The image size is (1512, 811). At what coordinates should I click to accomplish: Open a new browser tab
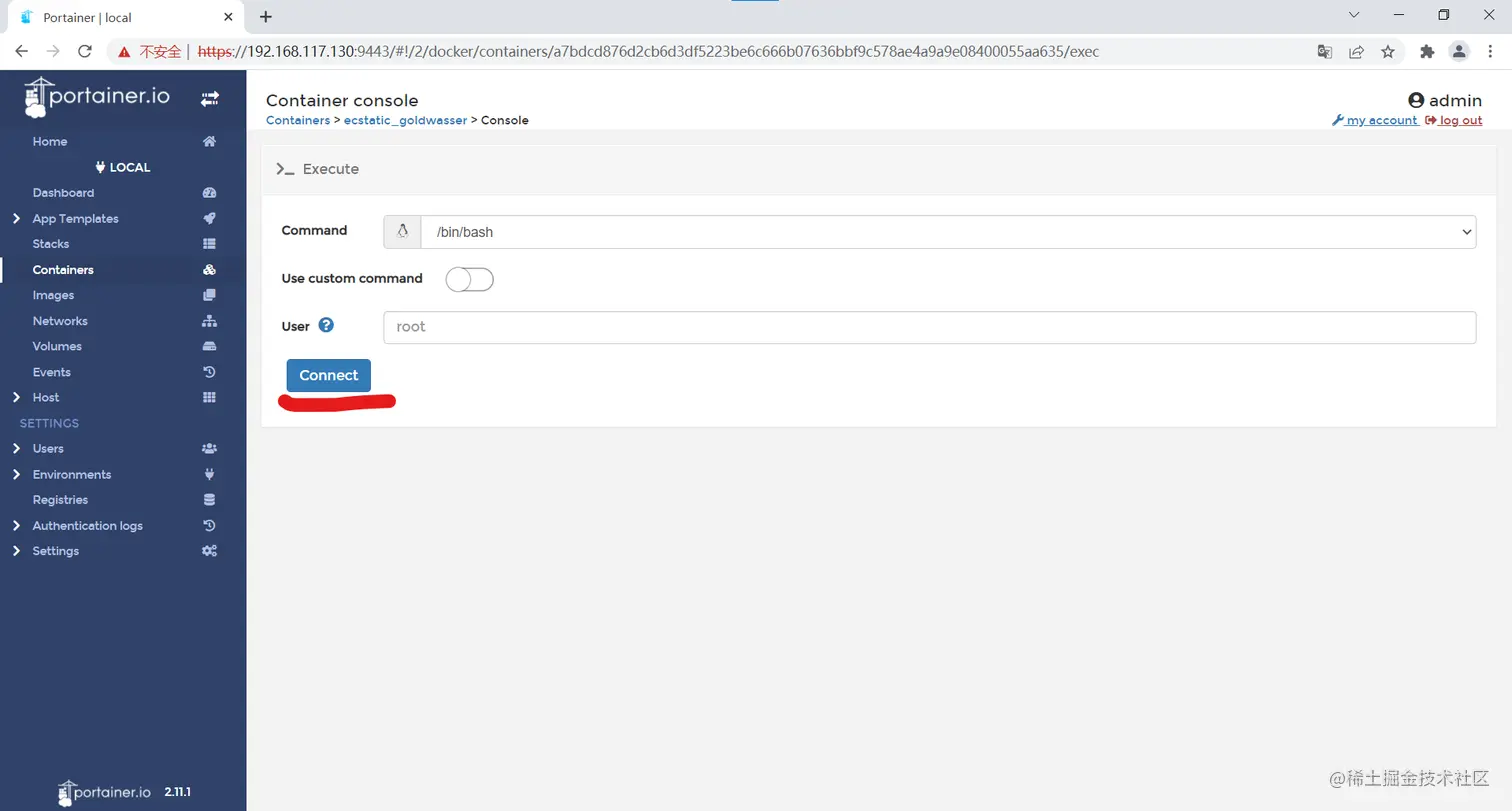click(266, 16)
